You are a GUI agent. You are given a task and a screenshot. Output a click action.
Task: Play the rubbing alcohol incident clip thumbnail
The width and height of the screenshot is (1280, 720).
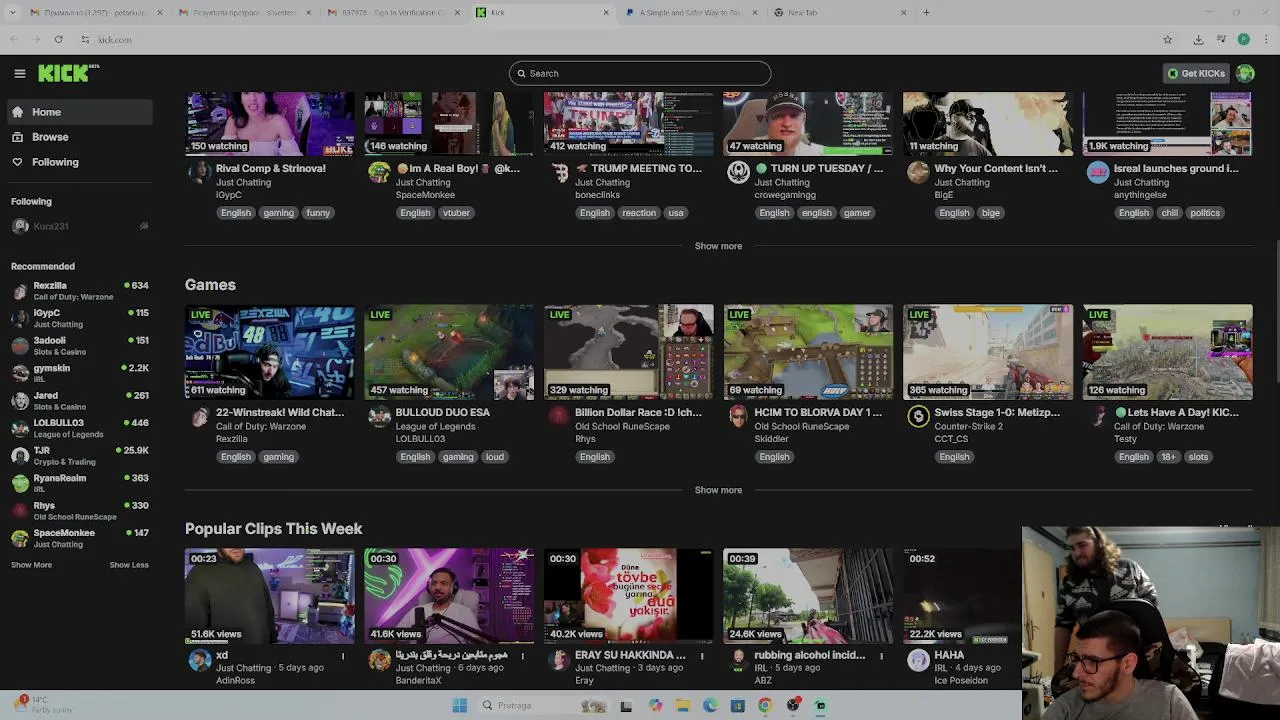point(808,596)
